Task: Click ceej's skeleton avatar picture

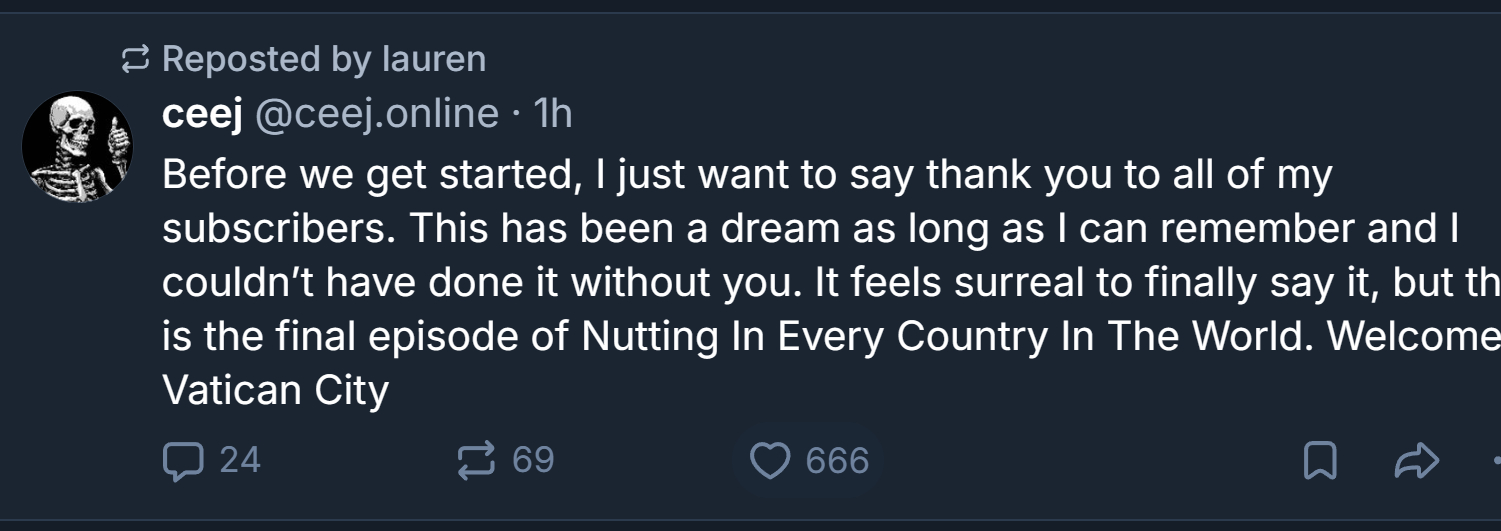Action: tap(77, 147)
